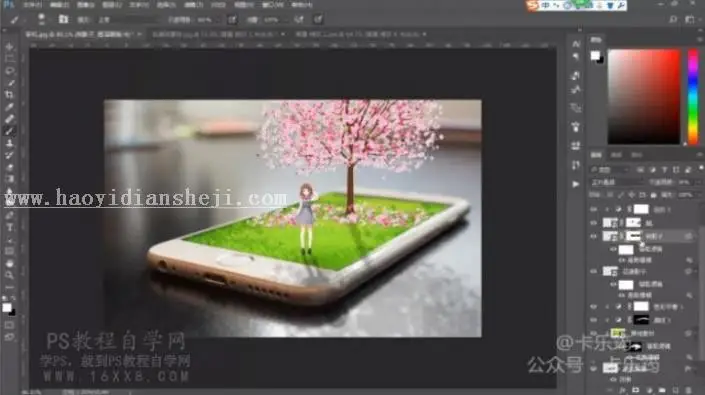Viewport: 705px width, 395px height.
Task: Open the layer blend mode dropdown
Action: (616, 182)
